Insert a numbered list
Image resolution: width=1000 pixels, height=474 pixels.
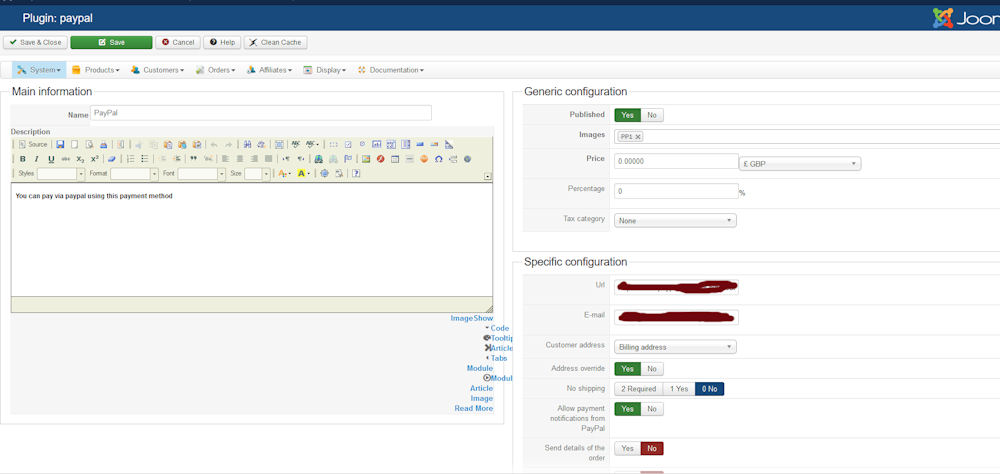point(130,159)
